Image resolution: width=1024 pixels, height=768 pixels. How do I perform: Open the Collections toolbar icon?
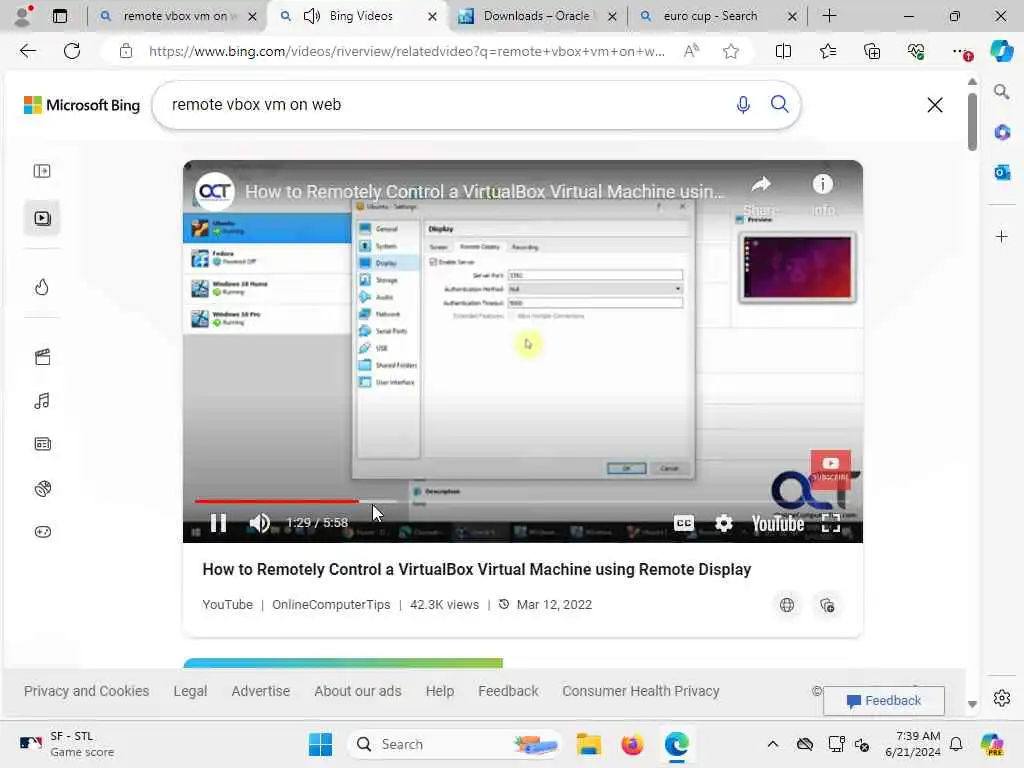[872, 51]
